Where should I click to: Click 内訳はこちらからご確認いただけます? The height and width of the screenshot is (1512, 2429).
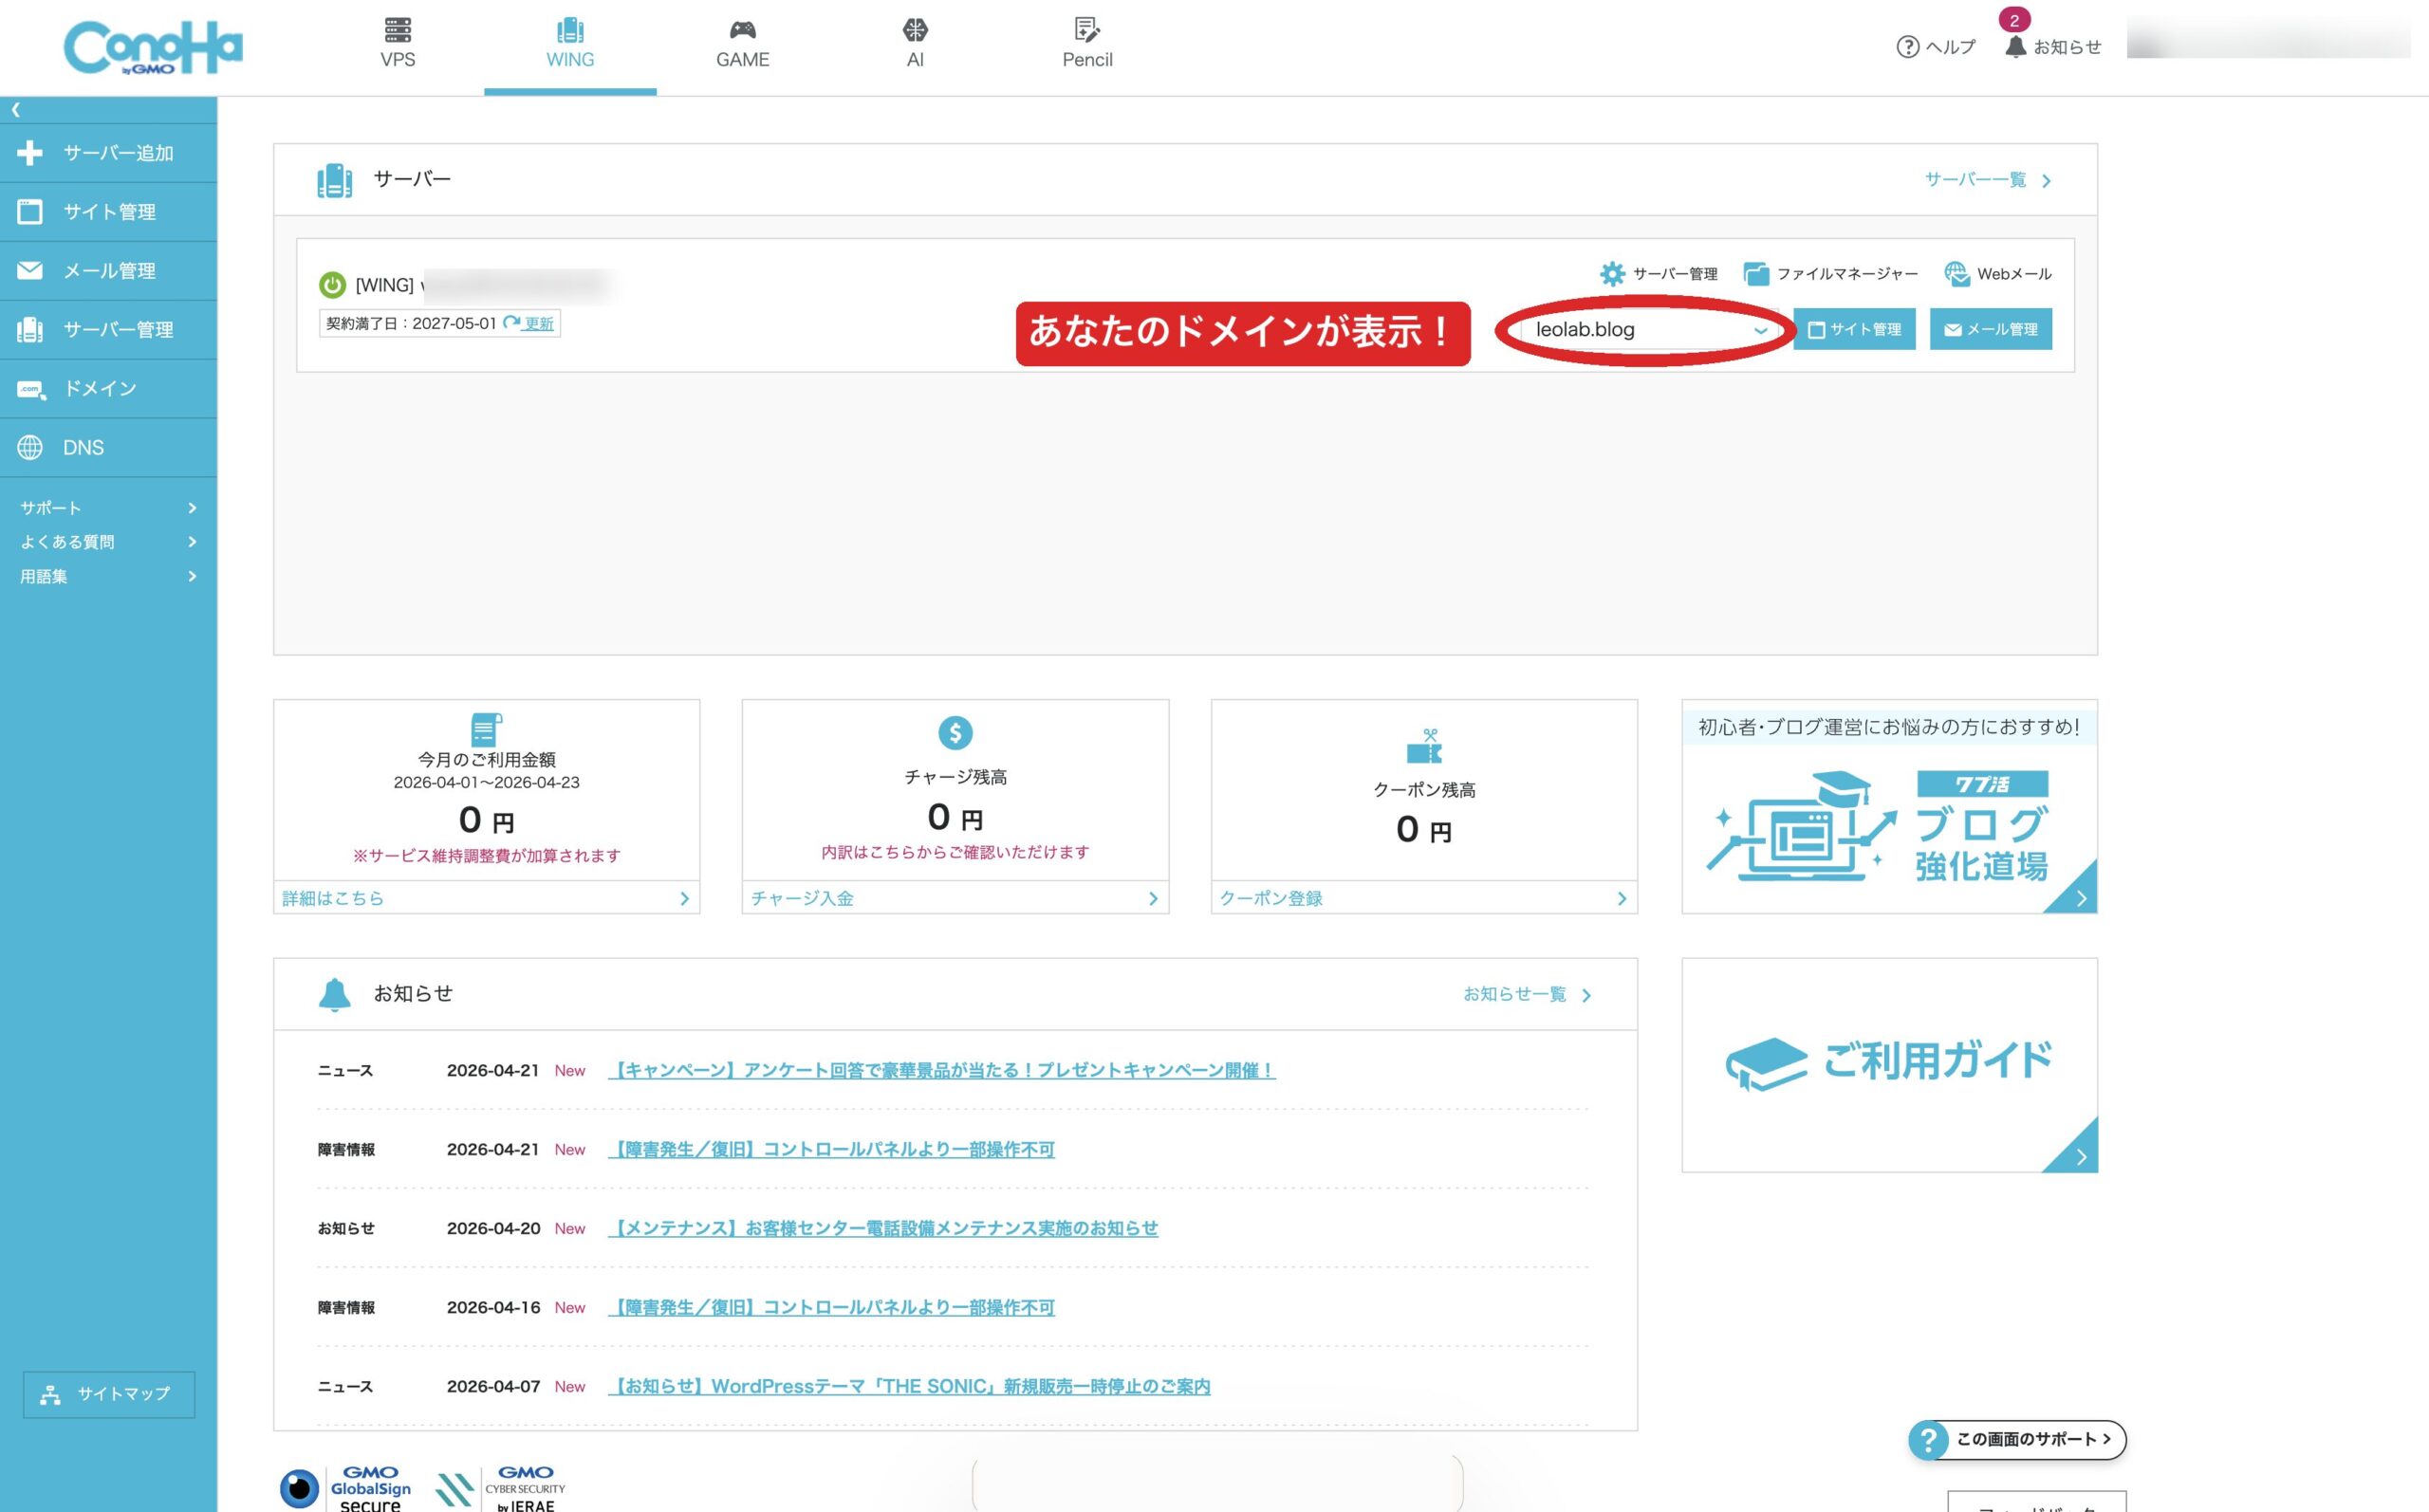(x=955, y=852)
